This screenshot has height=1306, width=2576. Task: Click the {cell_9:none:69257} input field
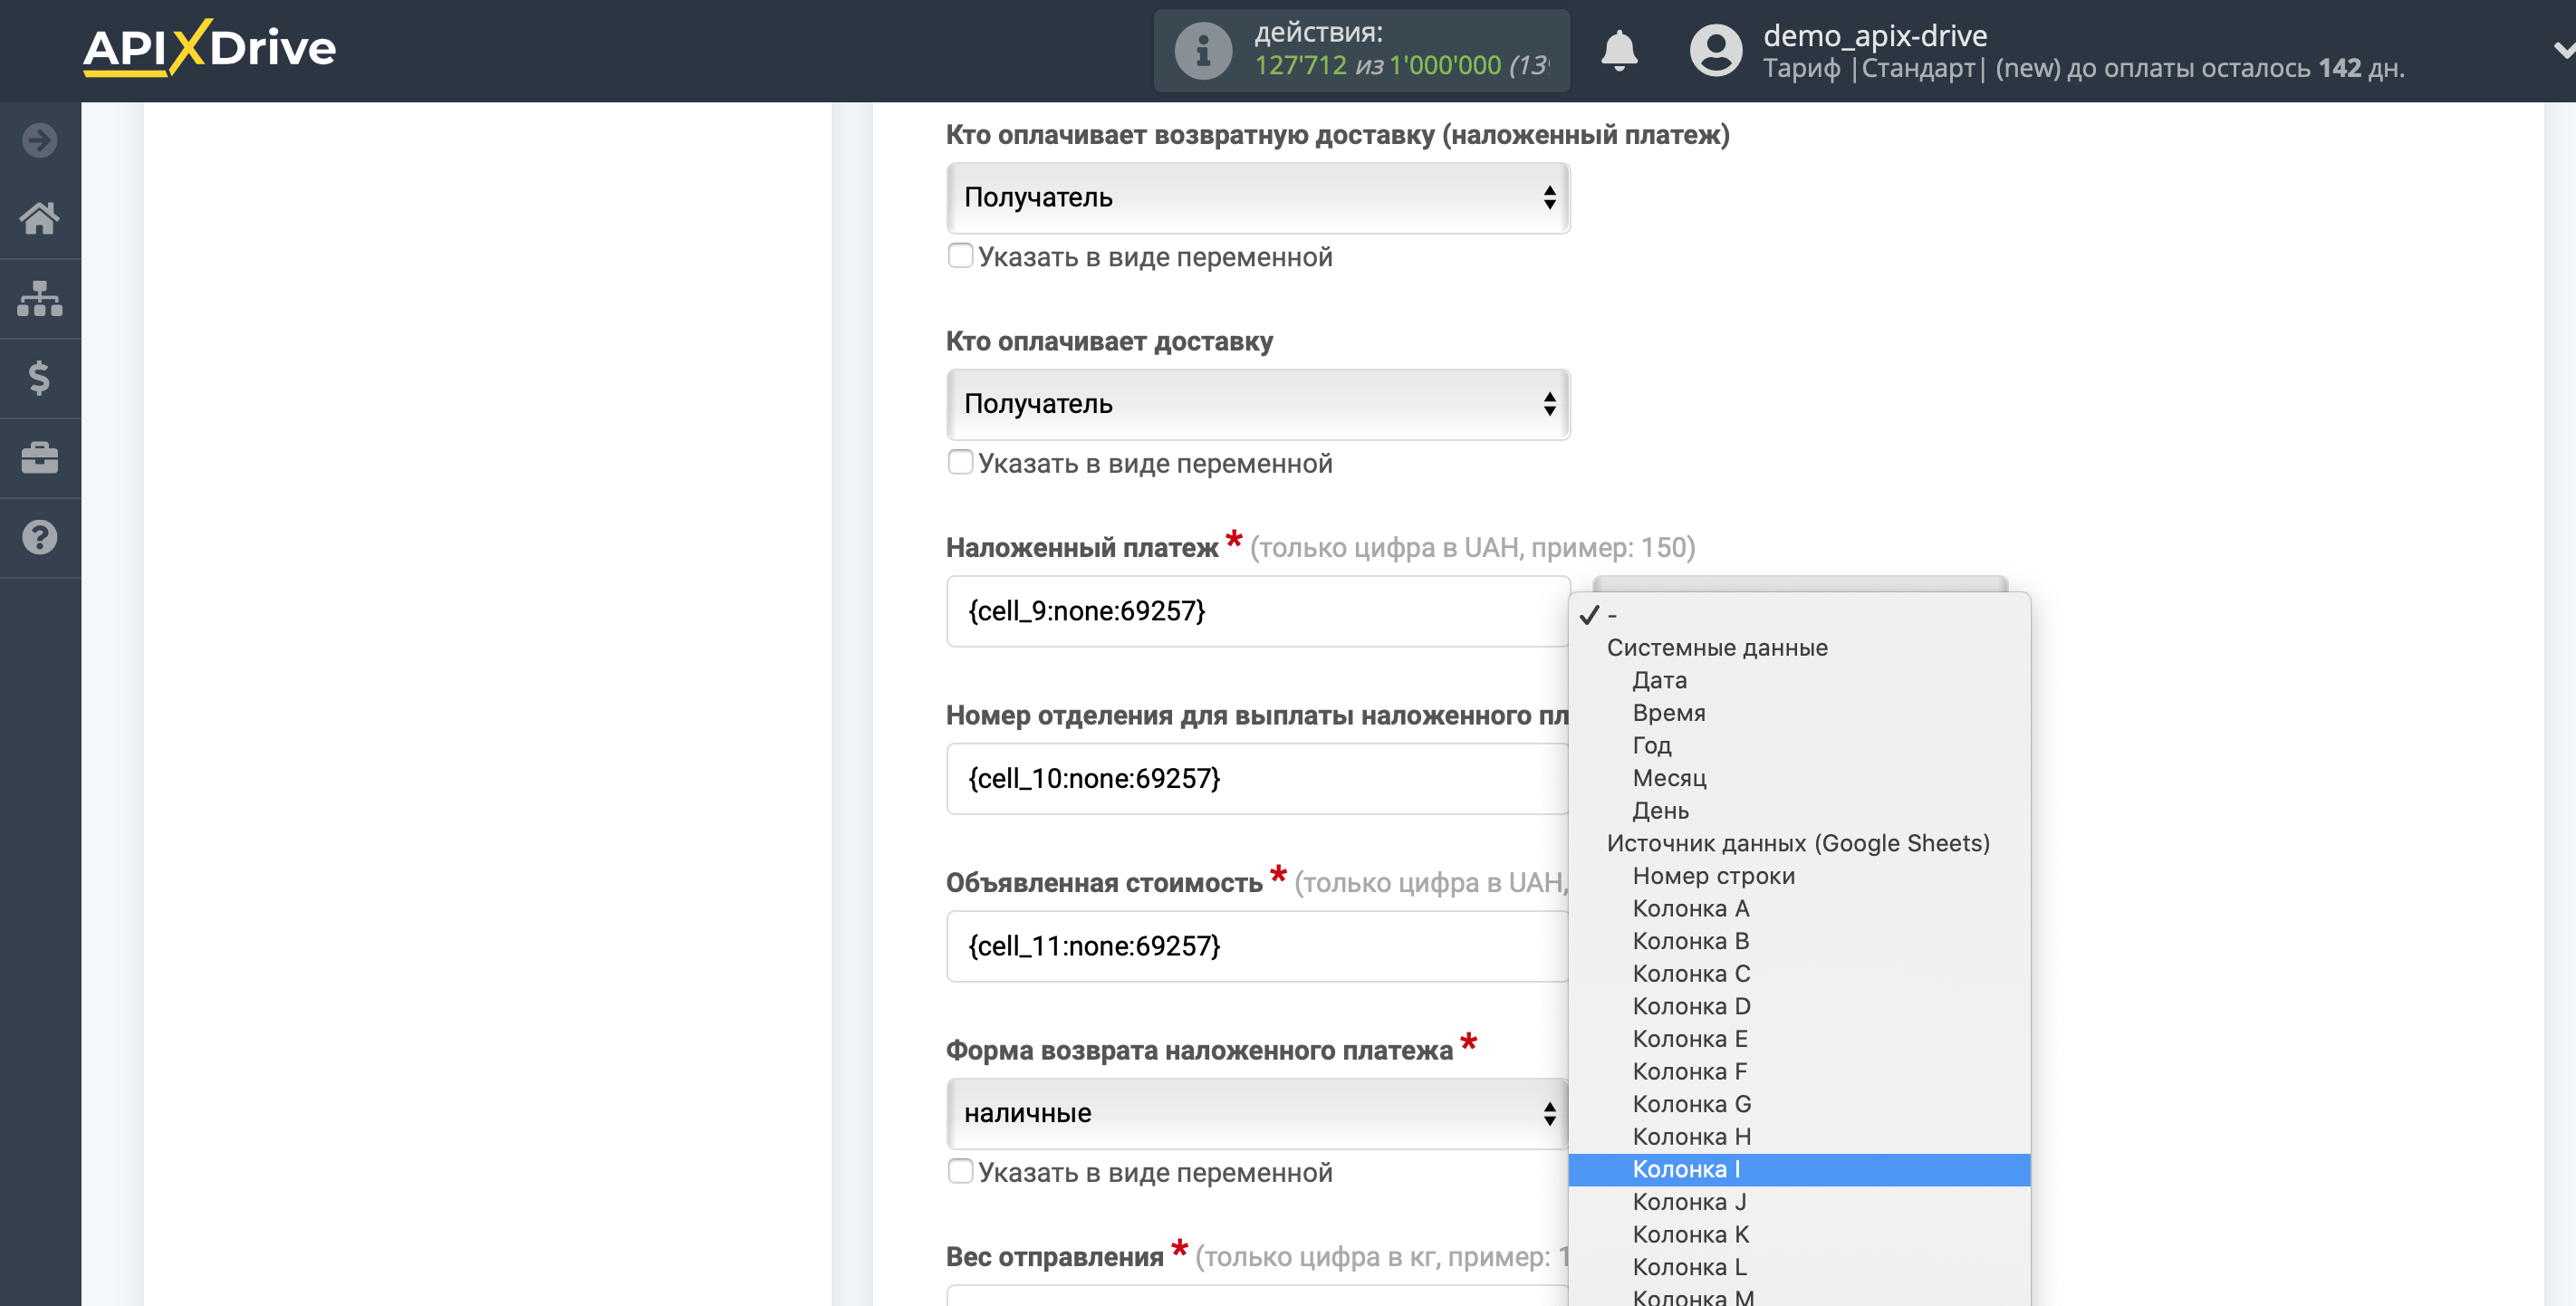[1258, 611]
